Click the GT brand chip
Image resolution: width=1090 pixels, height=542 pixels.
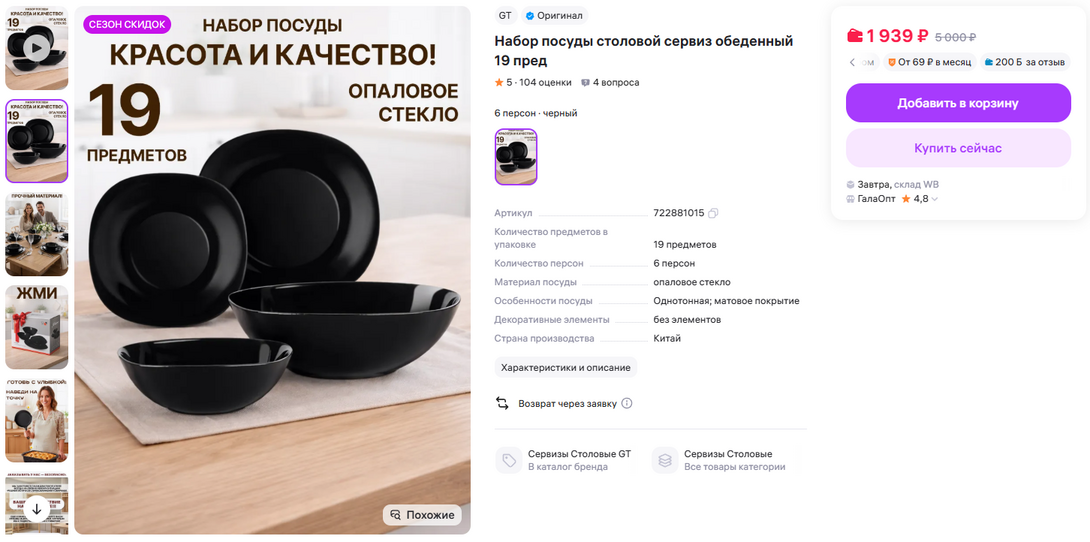tap(505, 15)
